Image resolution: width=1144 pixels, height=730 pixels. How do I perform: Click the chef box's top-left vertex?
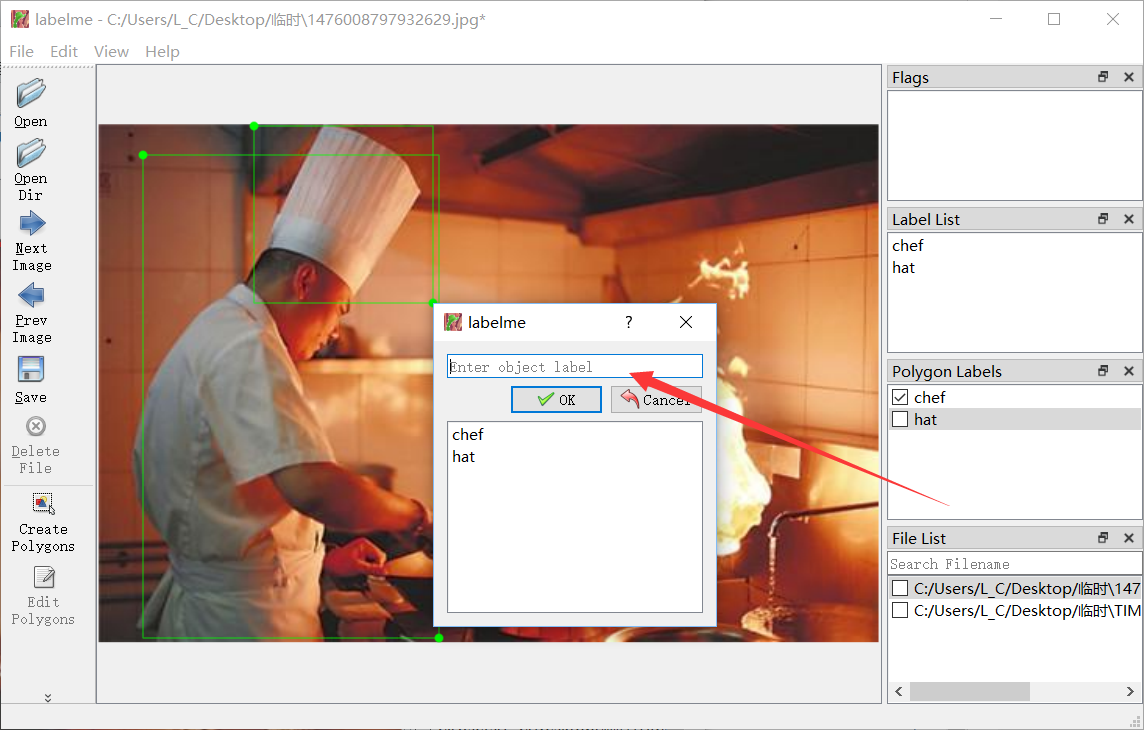(143, 155)
